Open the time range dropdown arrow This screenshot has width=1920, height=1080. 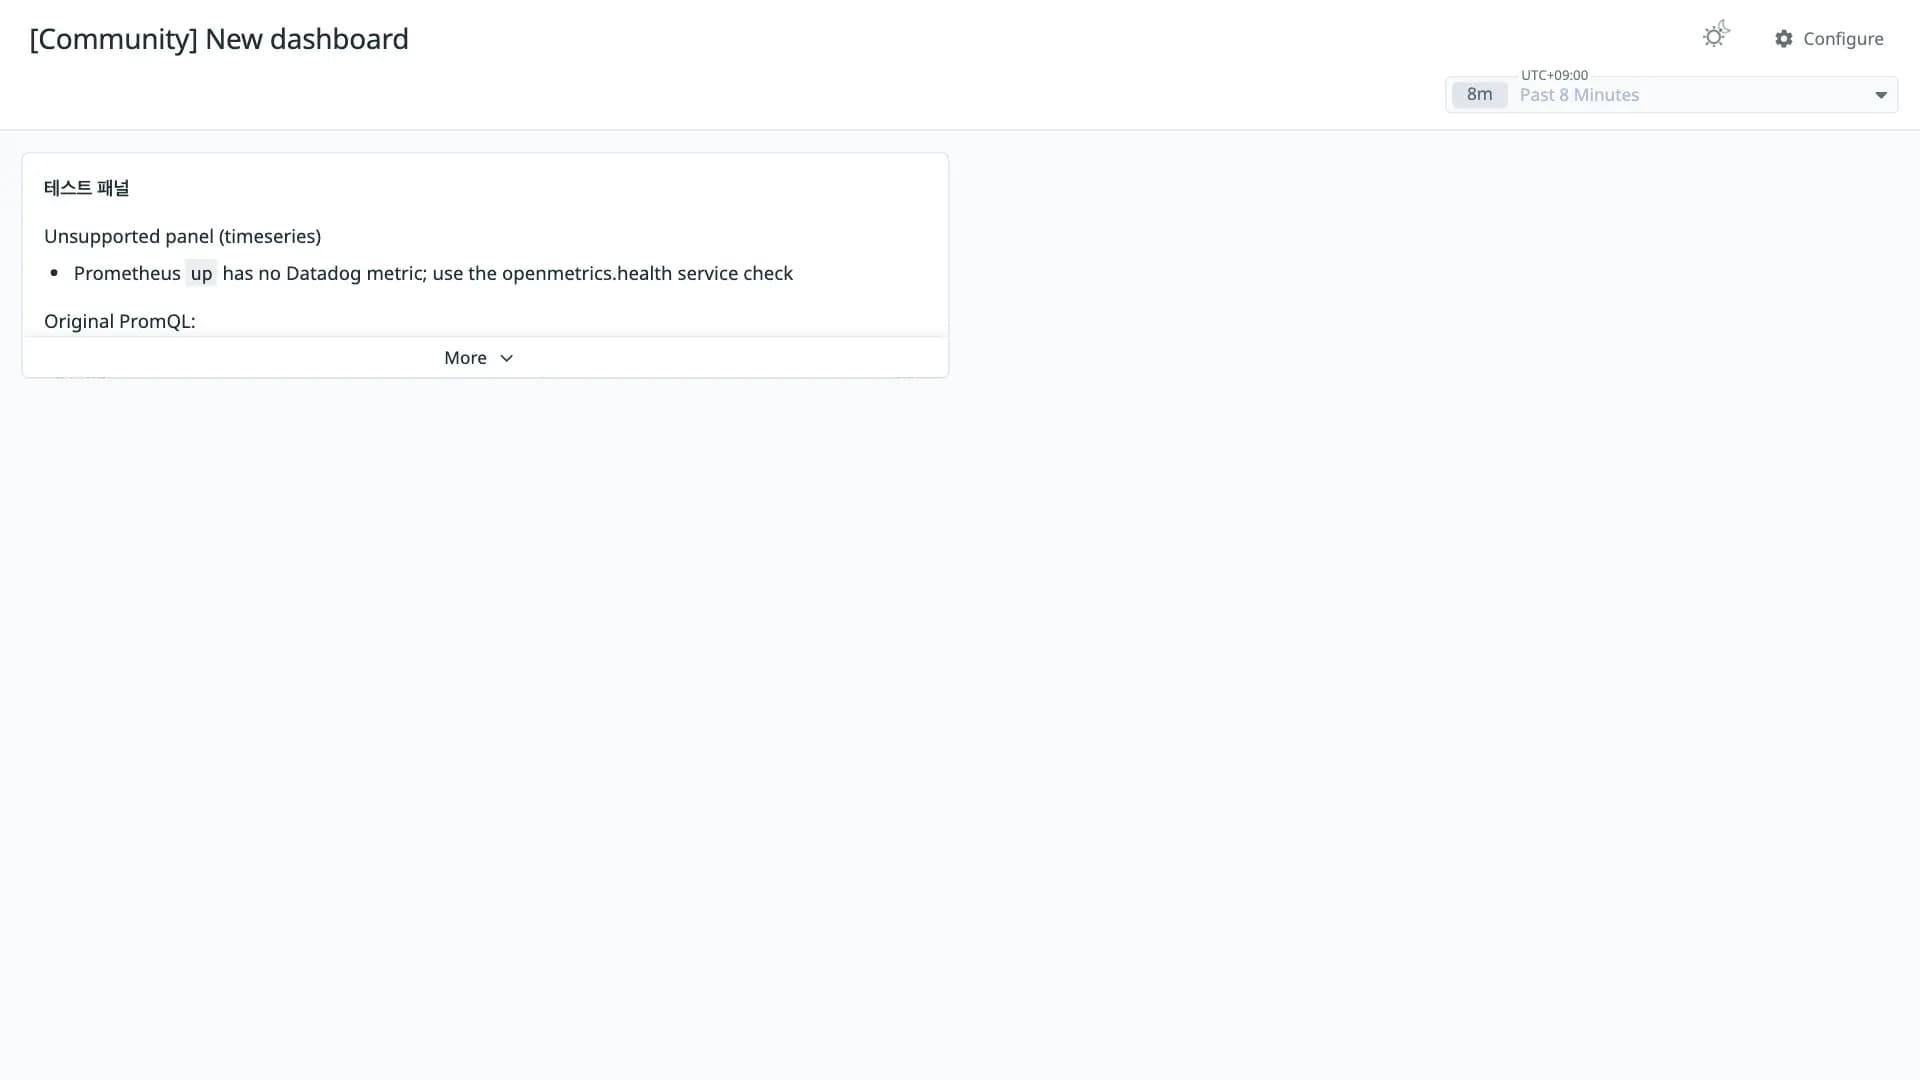click(x=1880, y=95)
